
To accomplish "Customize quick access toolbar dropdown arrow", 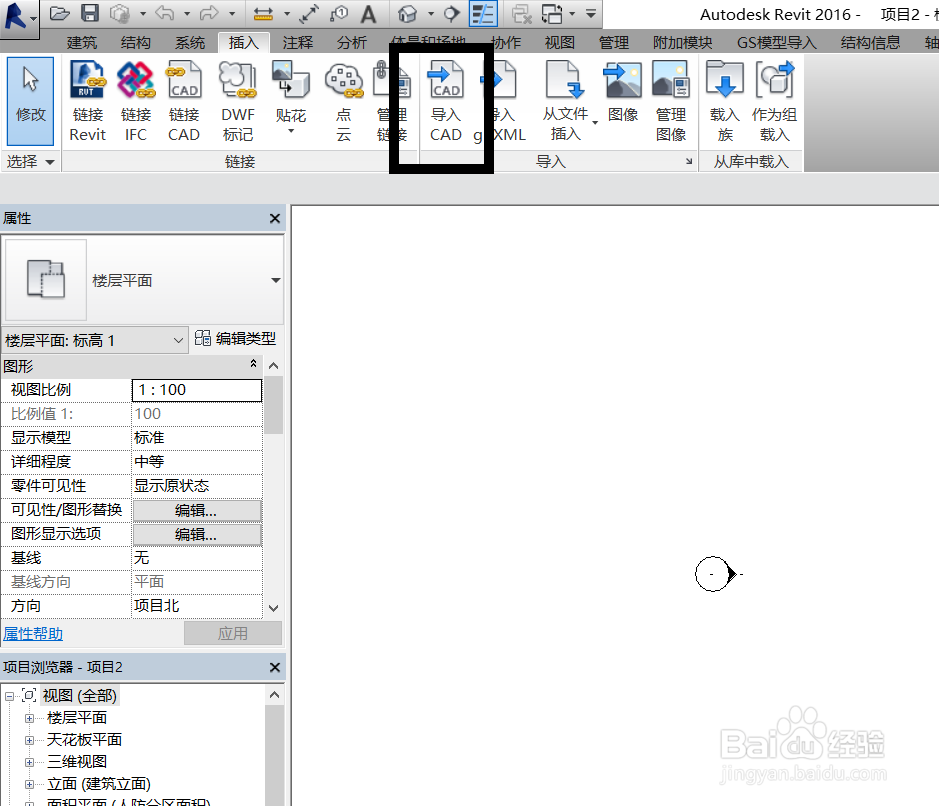I will point(591,14).
